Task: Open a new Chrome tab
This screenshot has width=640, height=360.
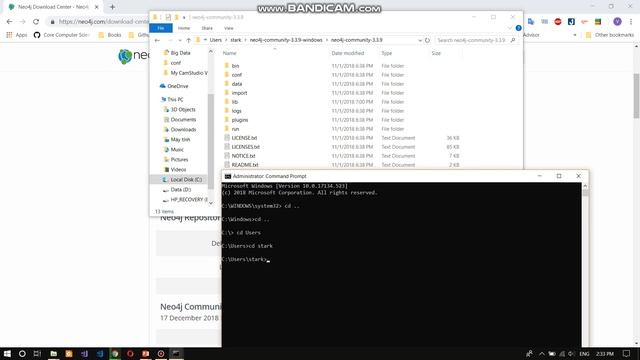Action: (x=112, y=7)
